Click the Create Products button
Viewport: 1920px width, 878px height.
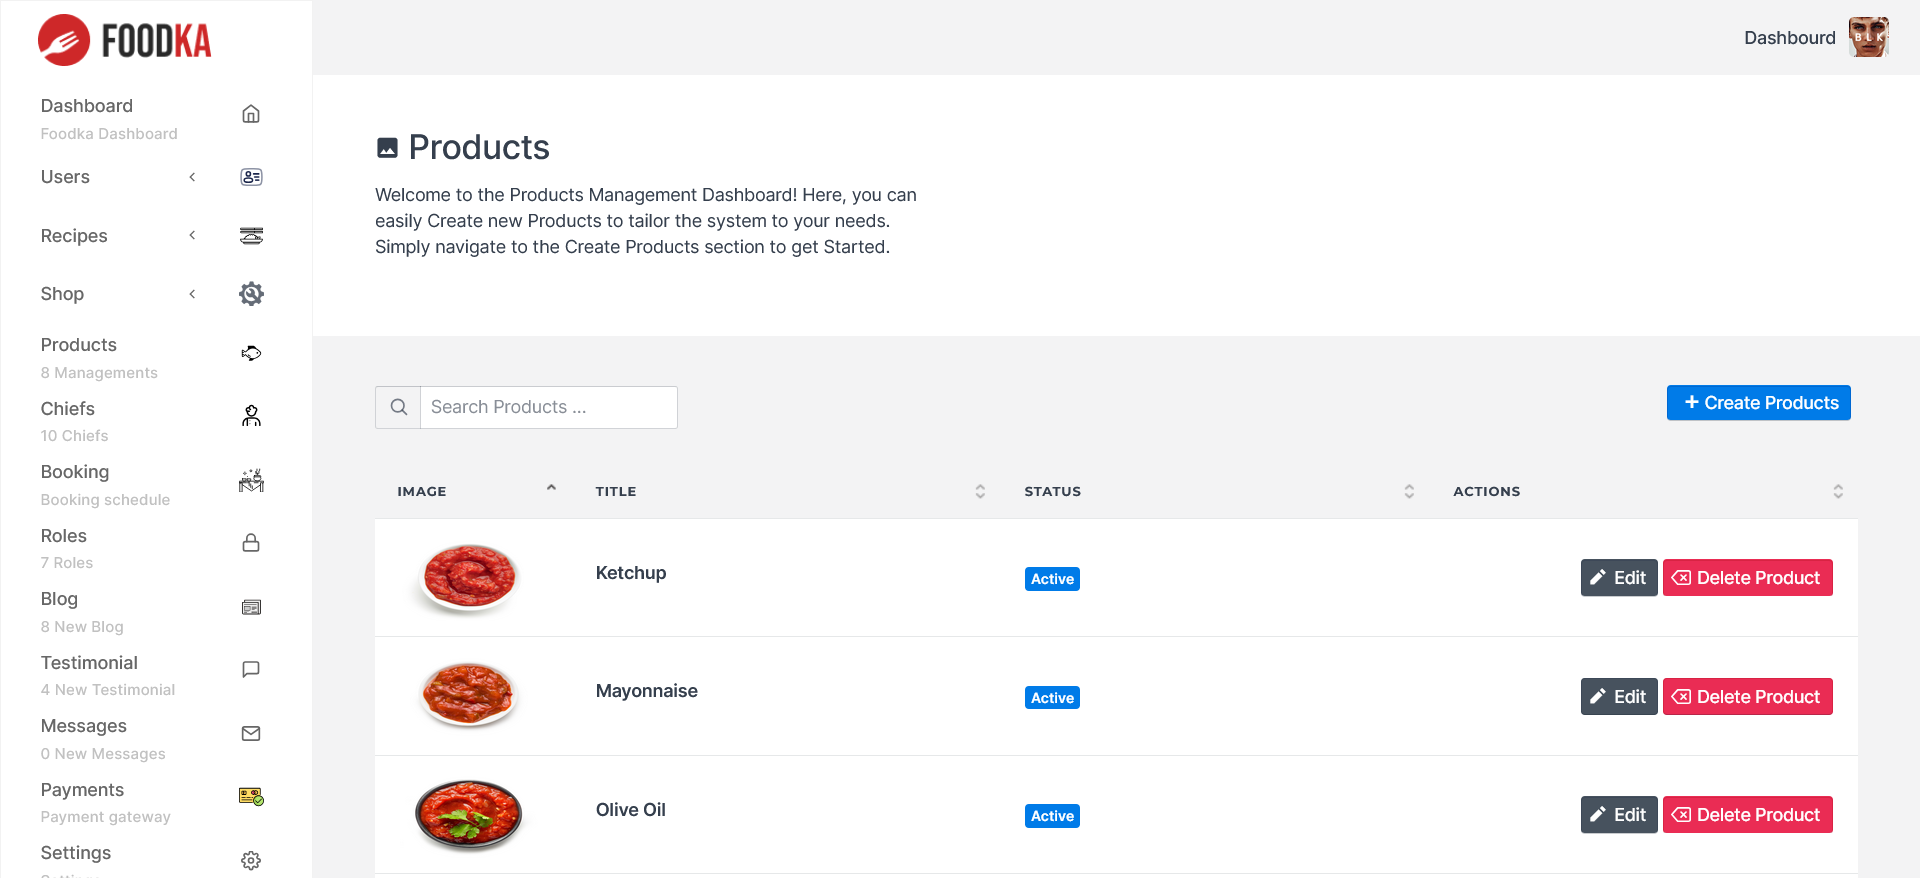click(1758, 403)
